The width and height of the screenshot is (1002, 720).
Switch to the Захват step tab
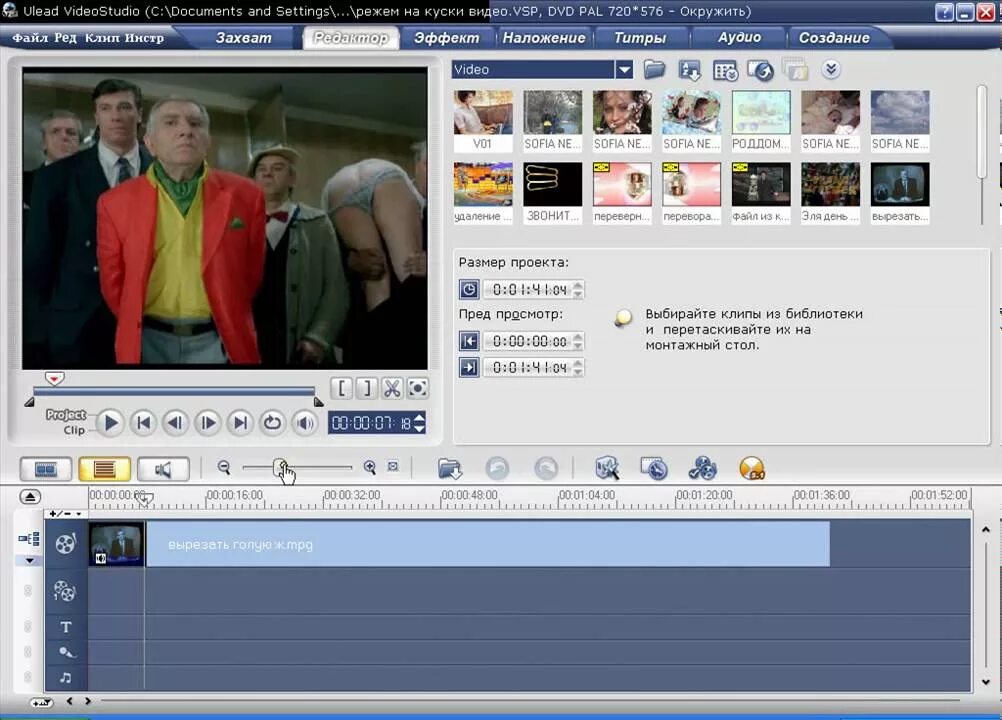point(243,38)
